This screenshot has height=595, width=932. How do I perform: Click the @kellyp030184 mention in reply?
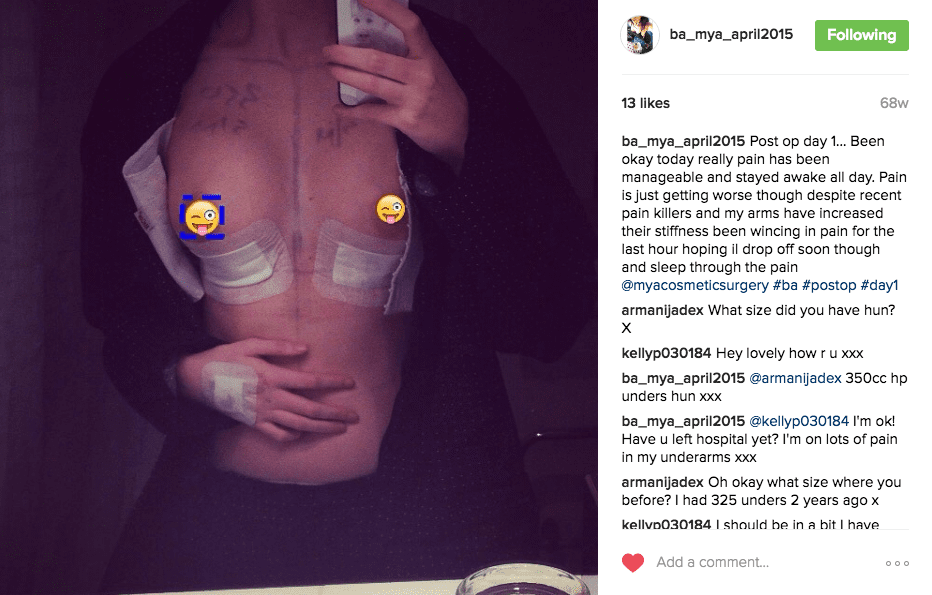point(799,421)
